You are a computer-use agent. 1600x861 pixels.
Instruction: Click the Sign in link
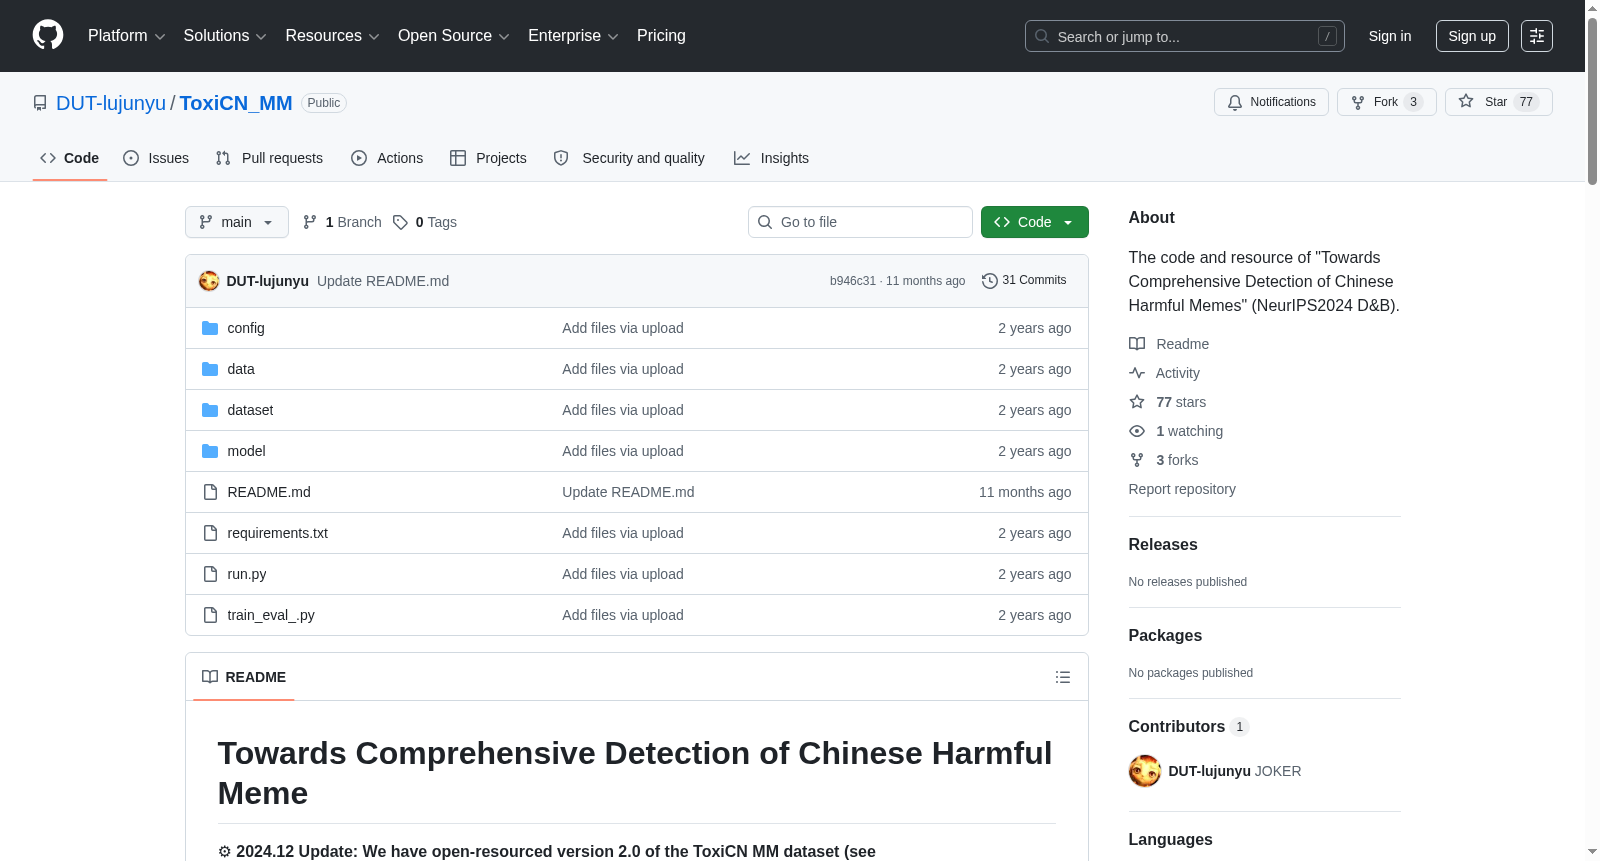coord(1390,36)
